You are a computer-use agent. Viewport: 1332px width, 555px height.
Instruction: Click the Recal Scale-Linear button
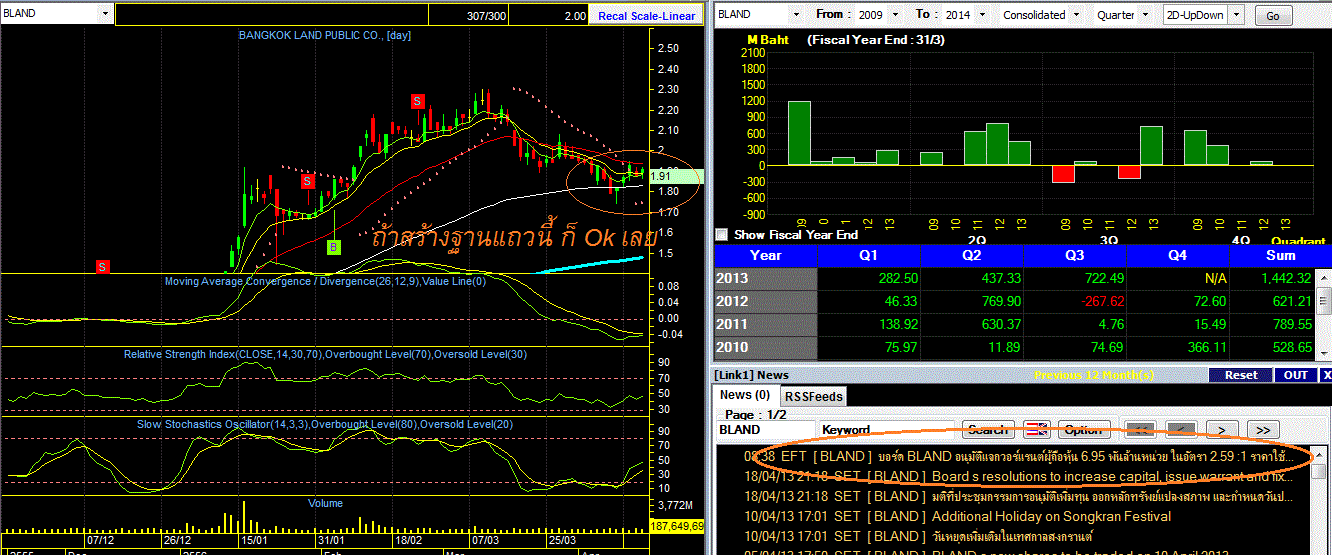pyautogui.click(x=646, y=16)
